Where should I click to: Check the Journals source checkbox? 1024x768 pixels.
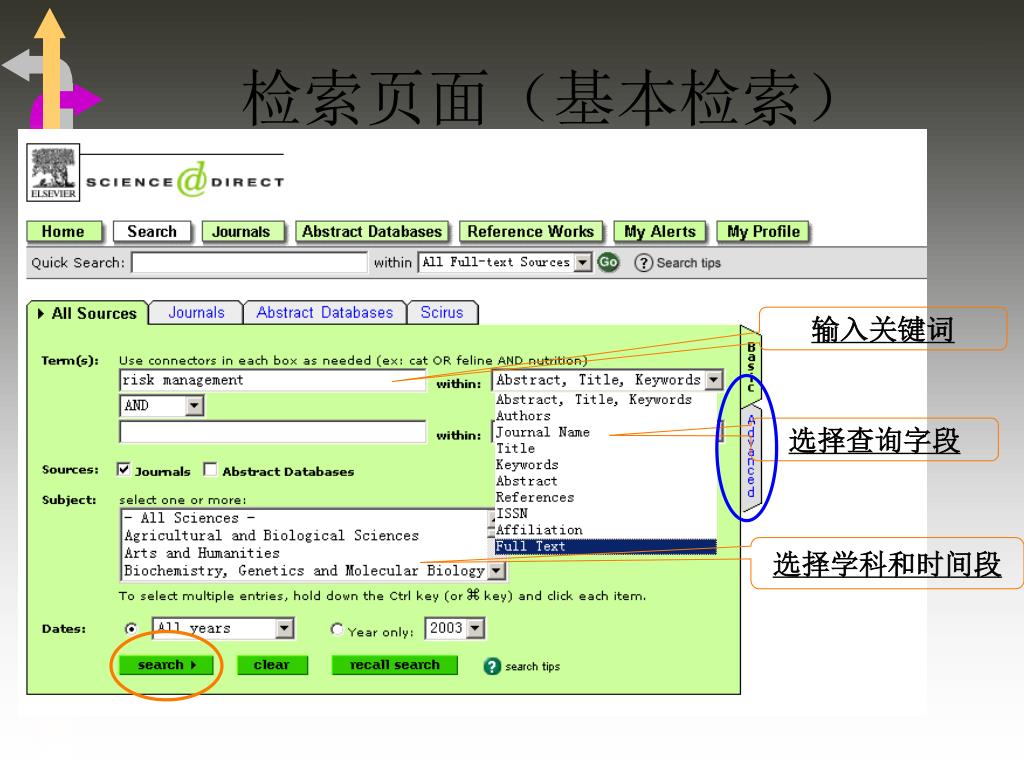click(123, 470)
